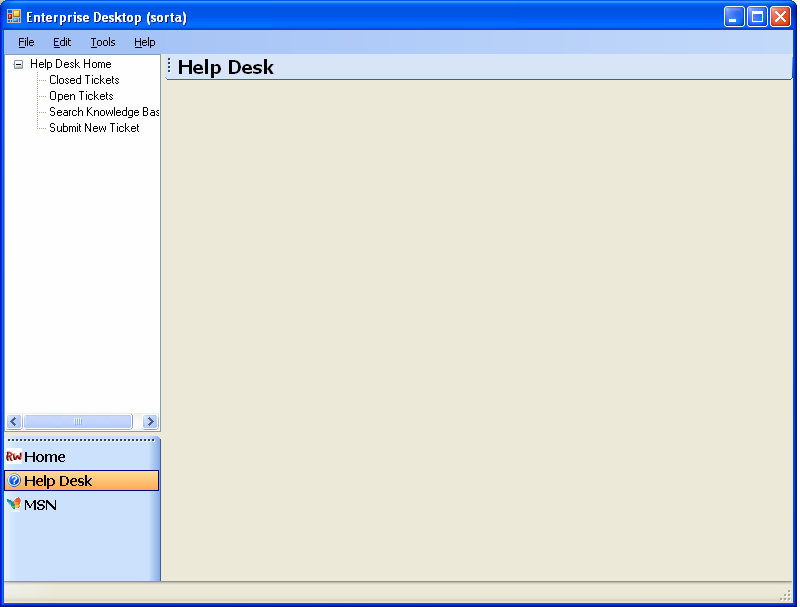Open the Help menu

[x=145, y=42]
